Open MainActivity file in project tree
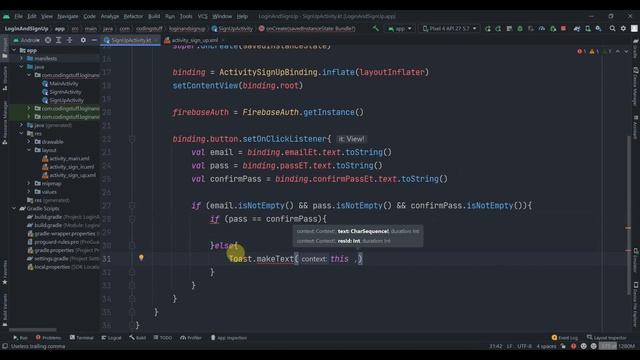This screenshot has height=360, width=640. click(64, 83)
